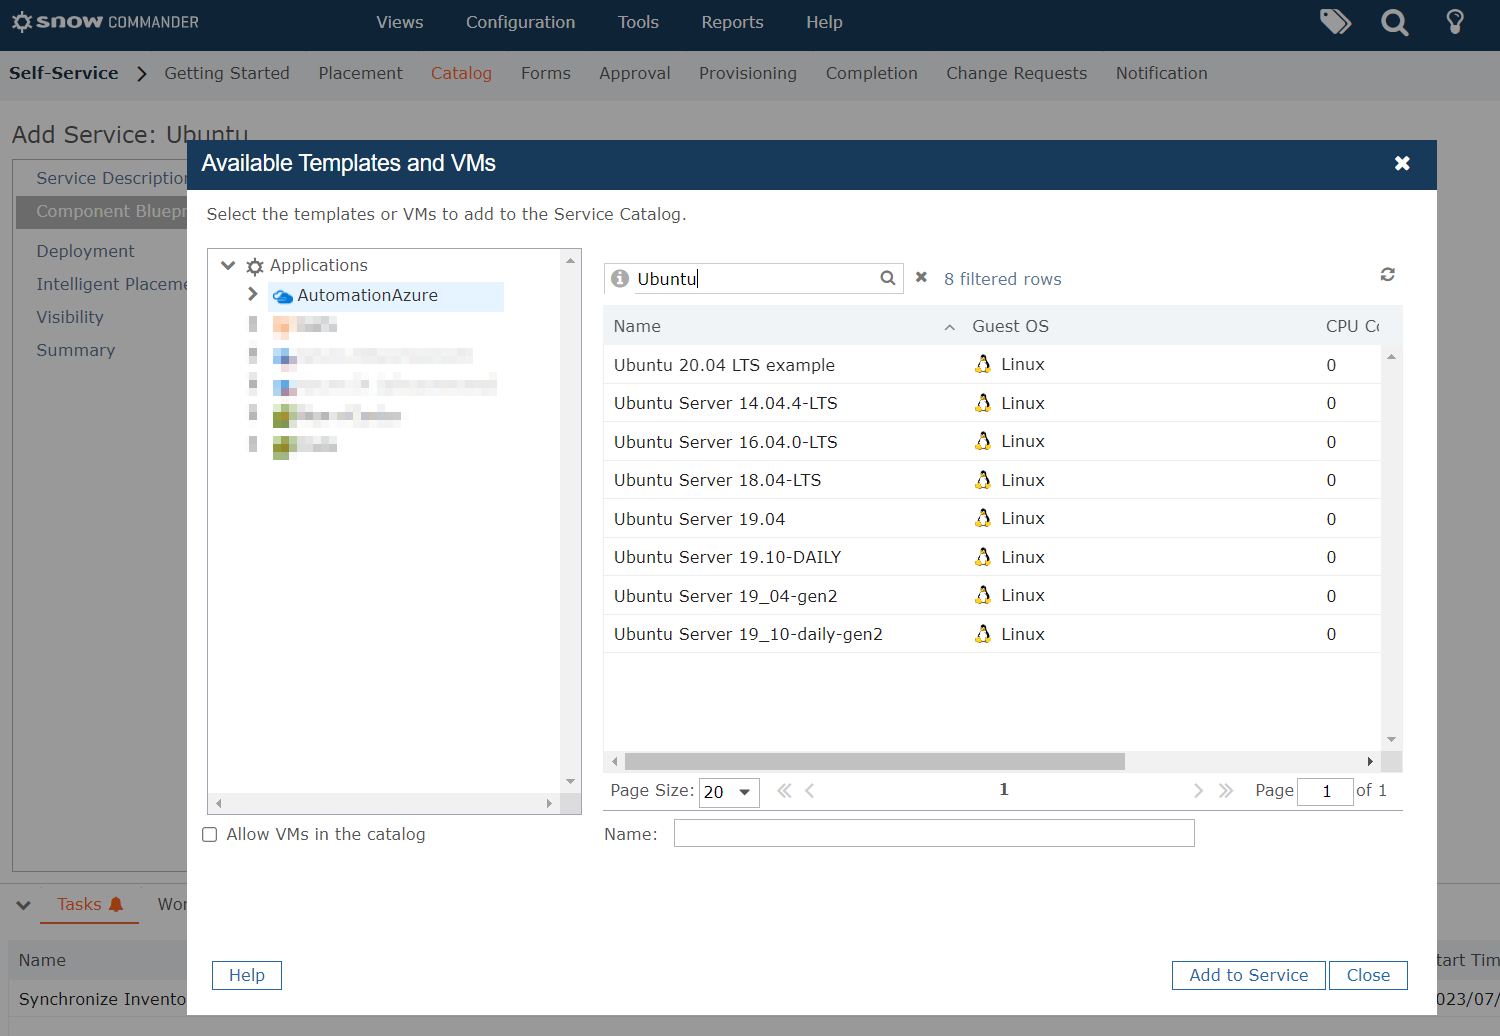Switch to the Forms tab
Screen dimensions: 1500x1036
tap(546, 73)
